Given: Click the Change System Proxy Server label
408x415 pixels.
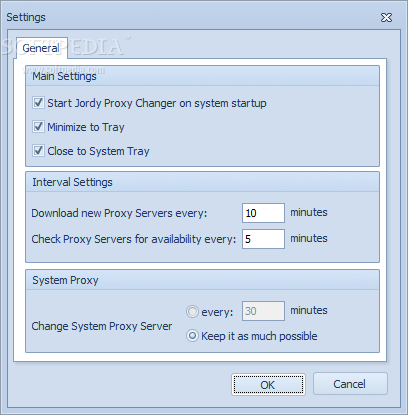Looking at the screenshot, I should click(102, 326).
